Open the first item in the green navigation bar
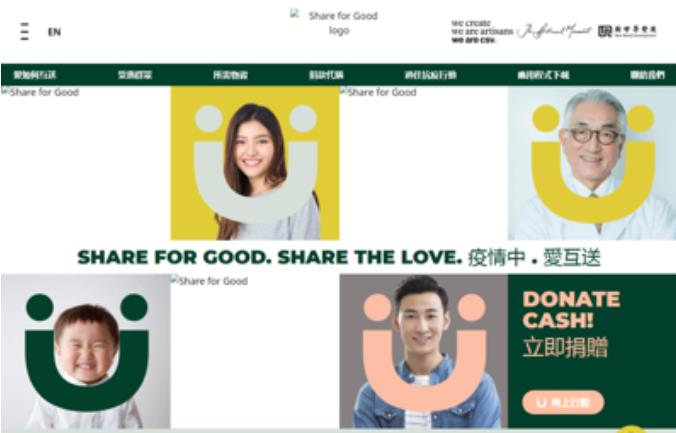 tap(34, 75)
